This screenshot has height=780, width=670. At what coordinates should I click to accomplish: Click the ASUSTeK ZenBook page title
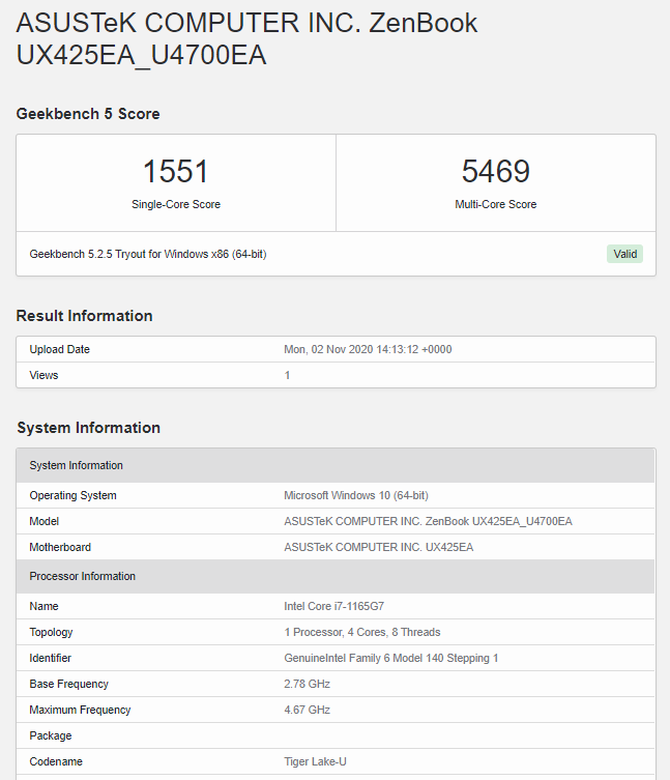click(247, 39)
